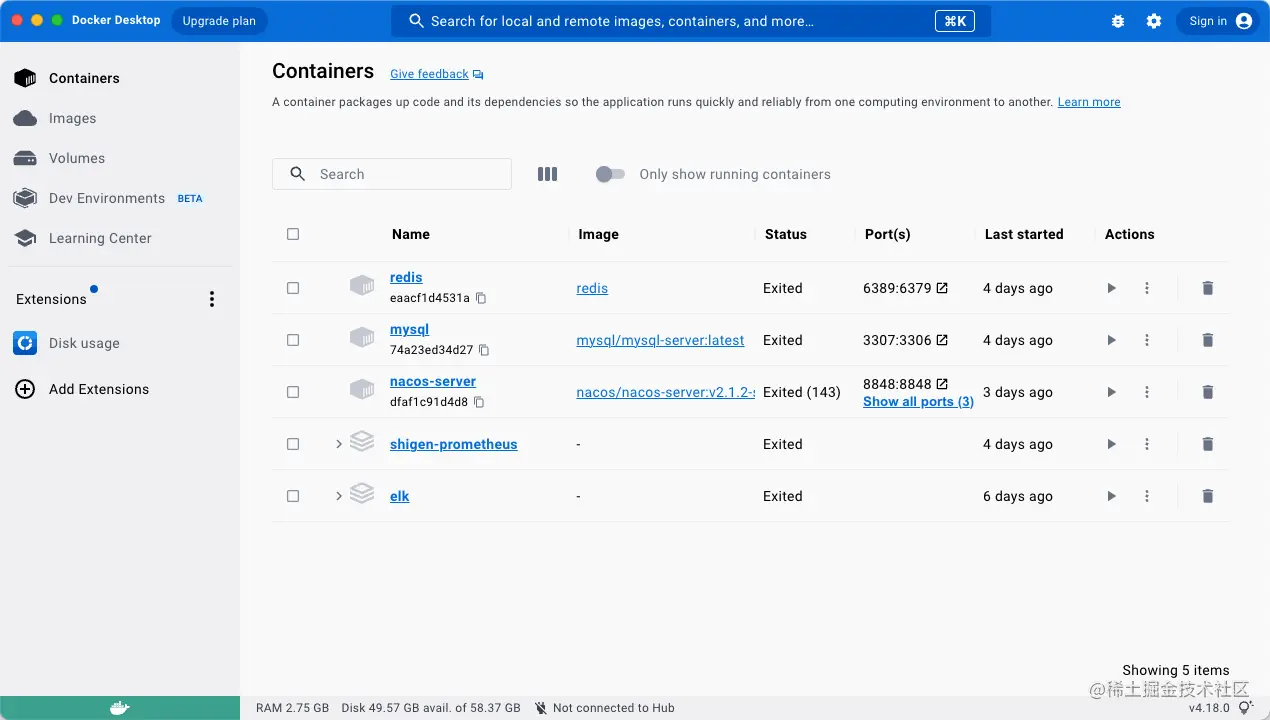Image resolution: width=1270 pixels, height=720 pixels.
Task: Click the lightbulb tips icon near version
Action: click(1245, 707)
